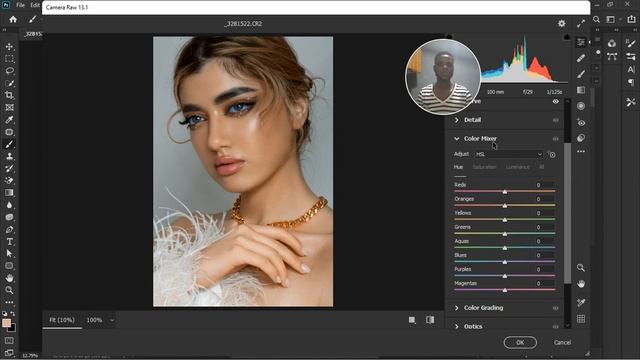640x360 pixels.
Task: Toggle highlight clipping warning on histogram
Action: pos(567,37)
